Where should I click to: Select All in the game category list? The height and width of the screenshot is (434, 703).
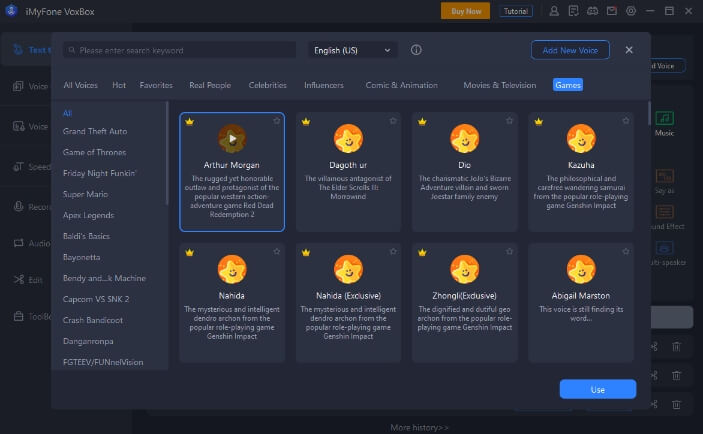67,113
